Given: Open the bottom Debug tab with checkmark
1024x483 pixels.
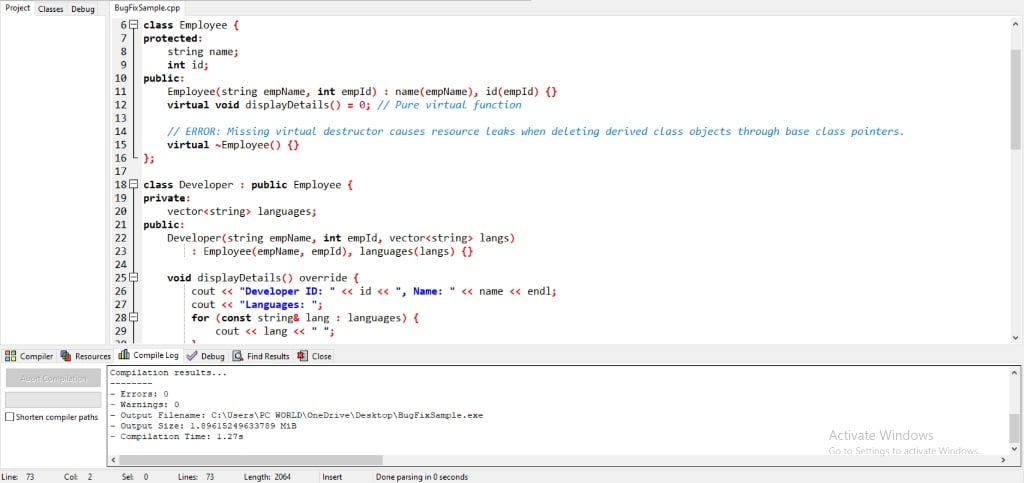Looking at the screenshot, I should pos(206,356).
